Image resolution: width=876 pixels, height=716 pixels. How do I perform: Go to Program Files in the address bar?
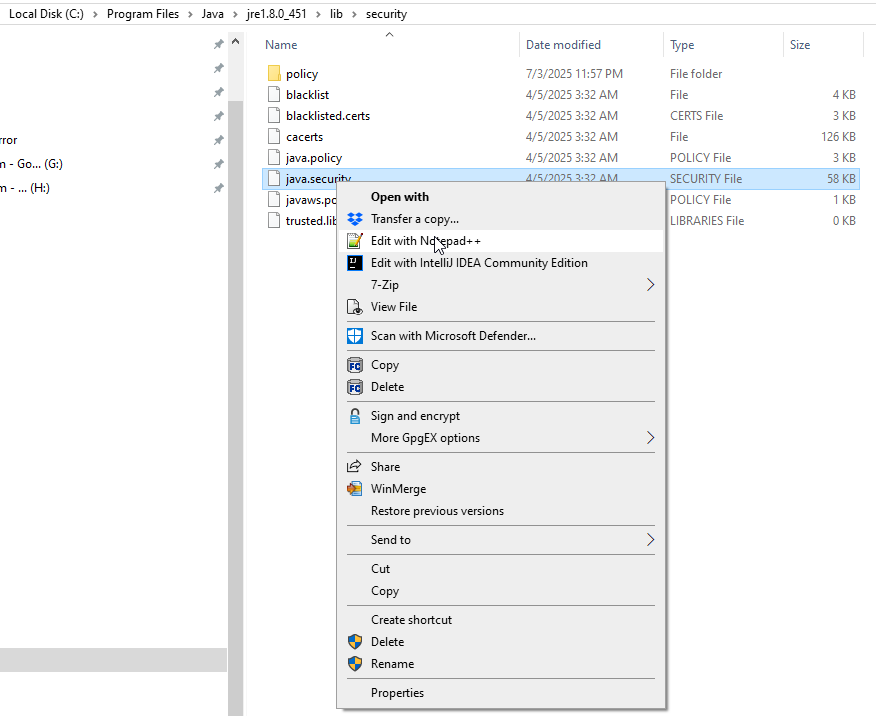143,14
